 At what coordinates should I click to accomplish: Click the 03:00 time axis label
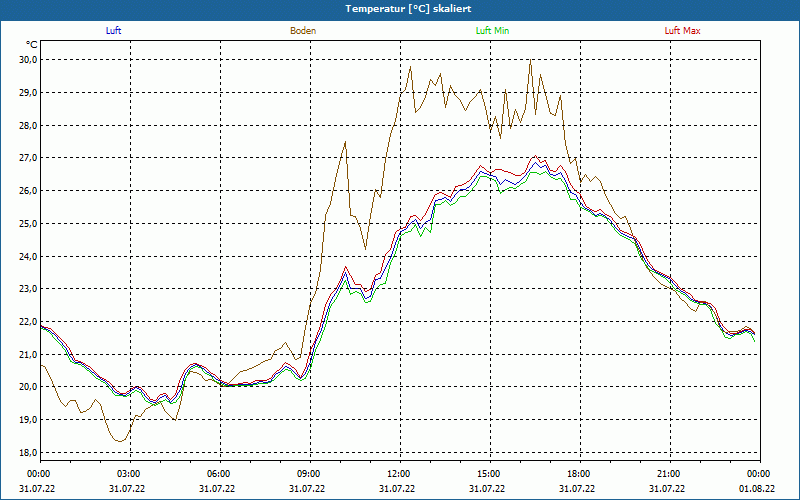[x=127, y=474]
